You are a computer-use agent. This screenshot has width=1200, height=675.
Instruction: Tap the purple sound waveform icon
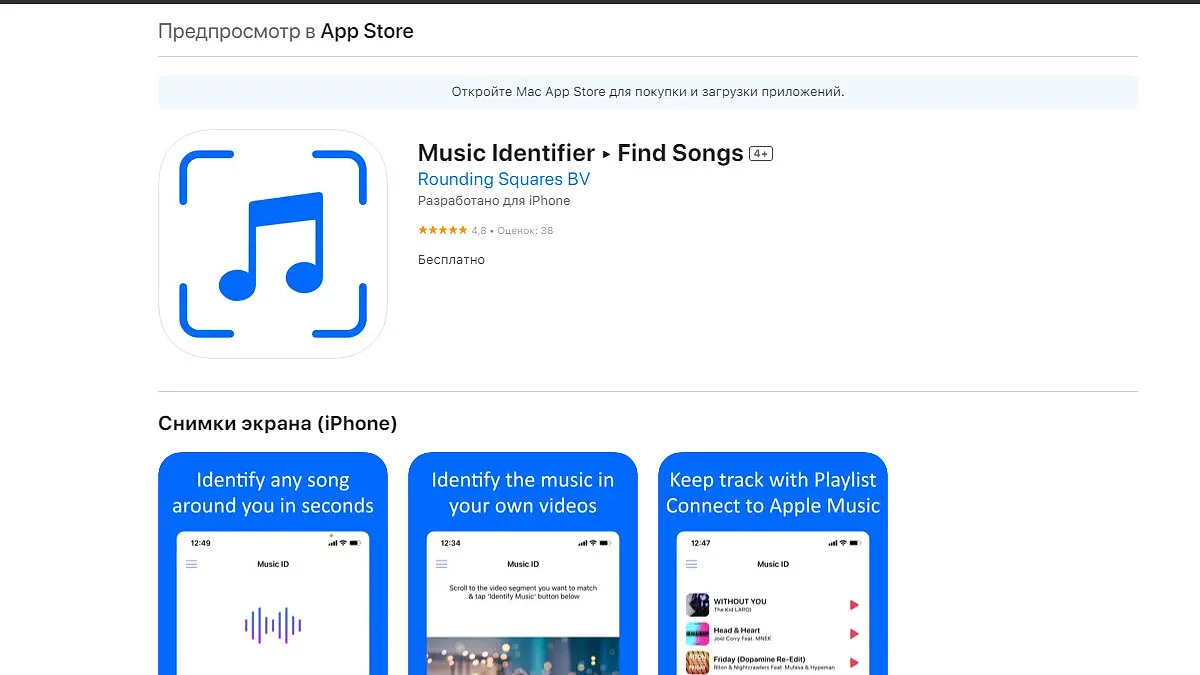click(x=273, y=625)
